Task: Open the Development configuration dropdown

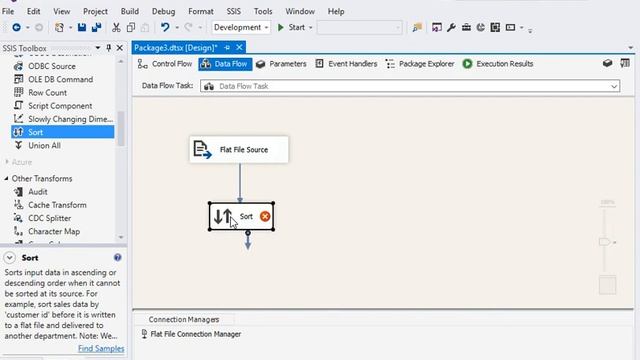Action: [x=241, y=27]
